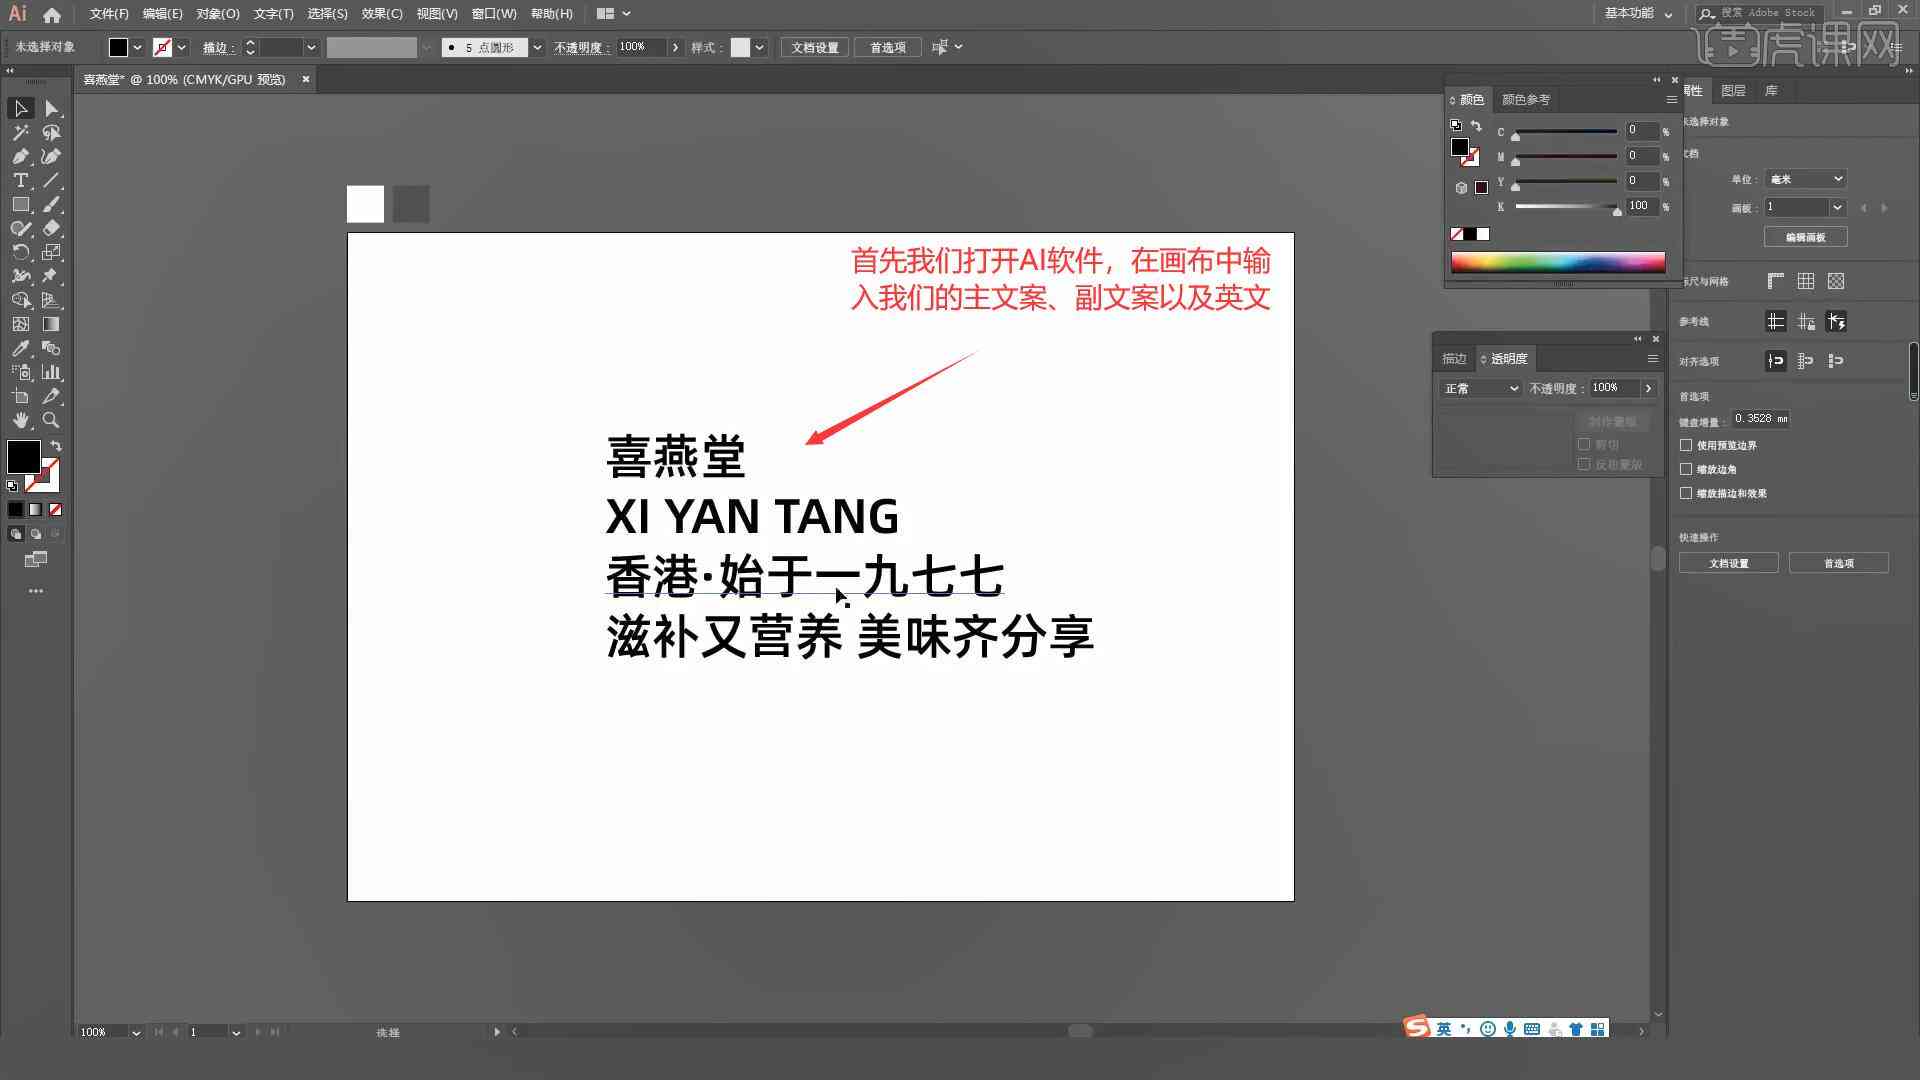Image resolution: width=1920 pixels, height=1080 pixels.
Task: Select the Zoom tool in toolbar
Action: (53, 419)
